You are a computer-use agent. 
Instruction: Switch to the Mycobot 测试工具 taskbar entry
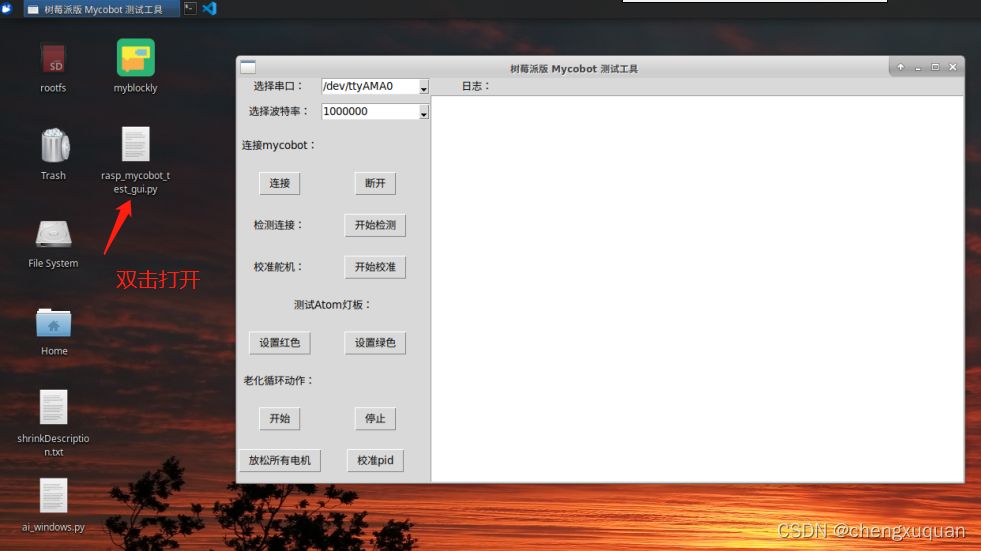[102, 9]
